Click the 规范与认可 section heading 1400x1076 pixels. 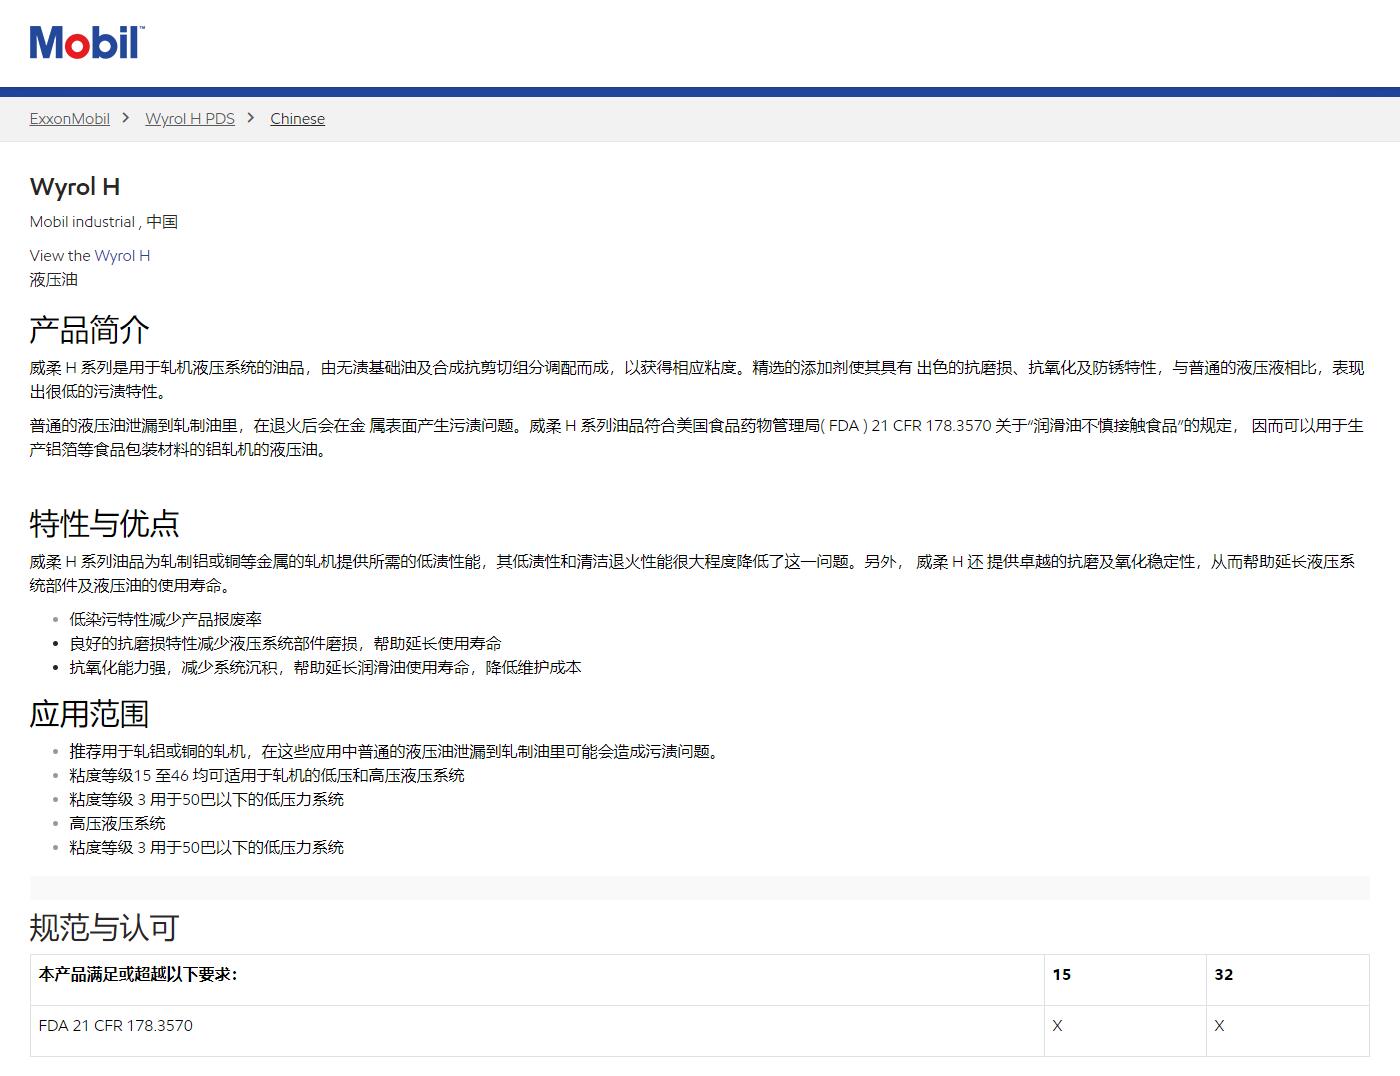pyautogui.click(x=105, y=927)
